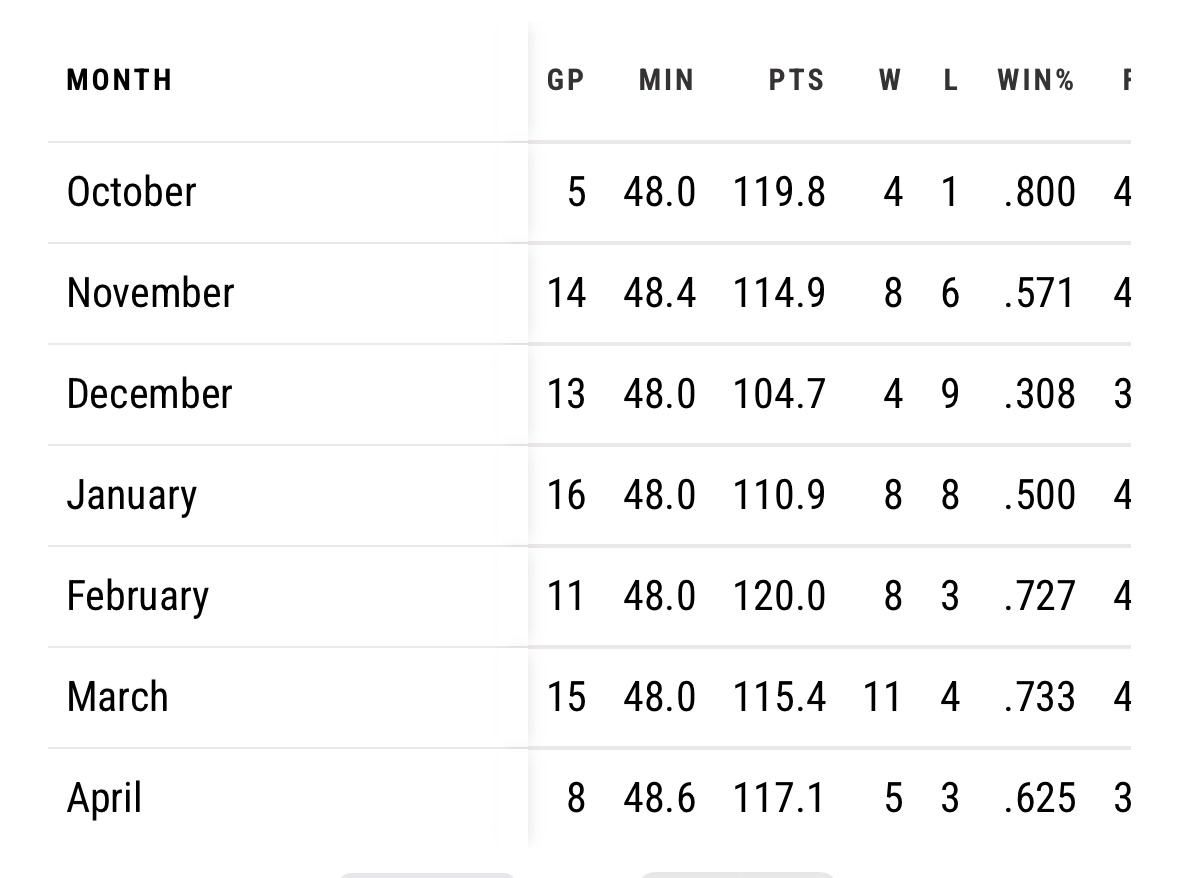
Task: Click February points value 120.0
Action: coord(779,596)
